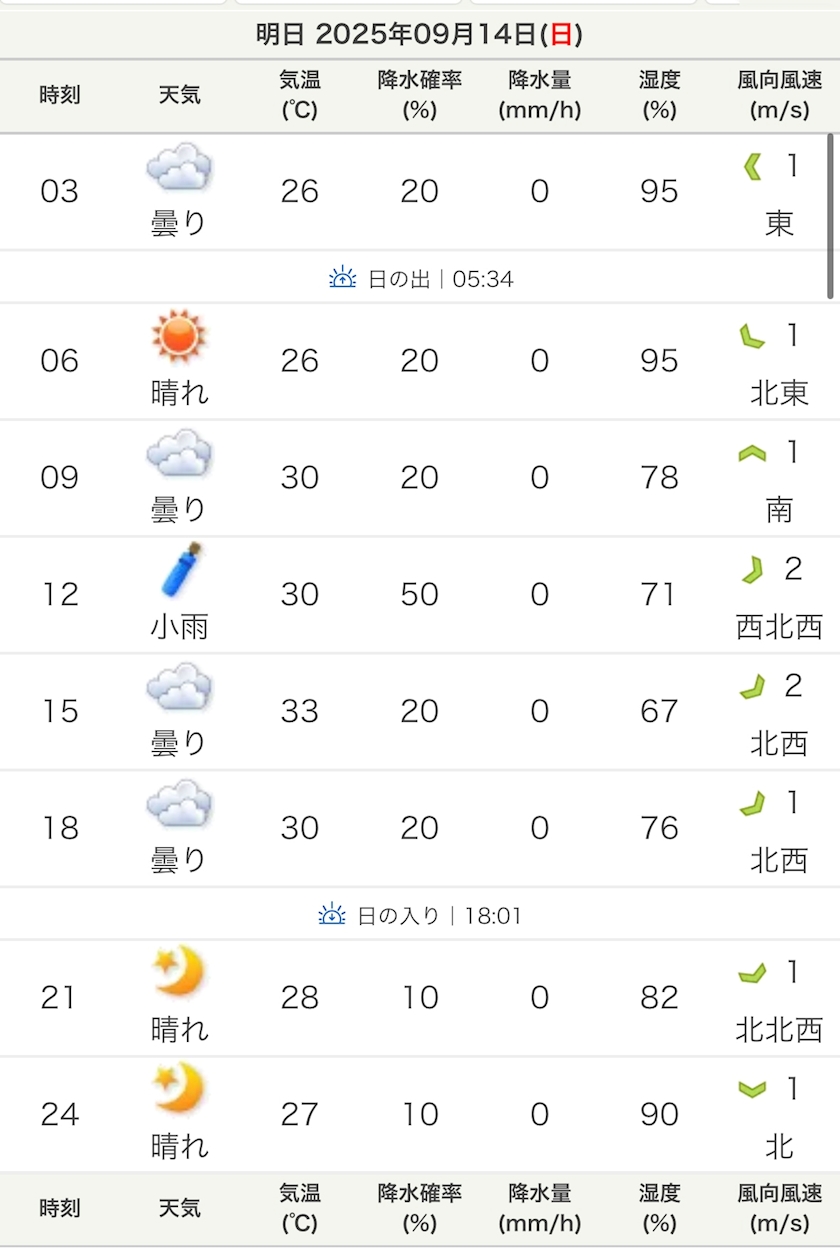Click the top 降水確率 (%) column header

click(x=419, y=95)
